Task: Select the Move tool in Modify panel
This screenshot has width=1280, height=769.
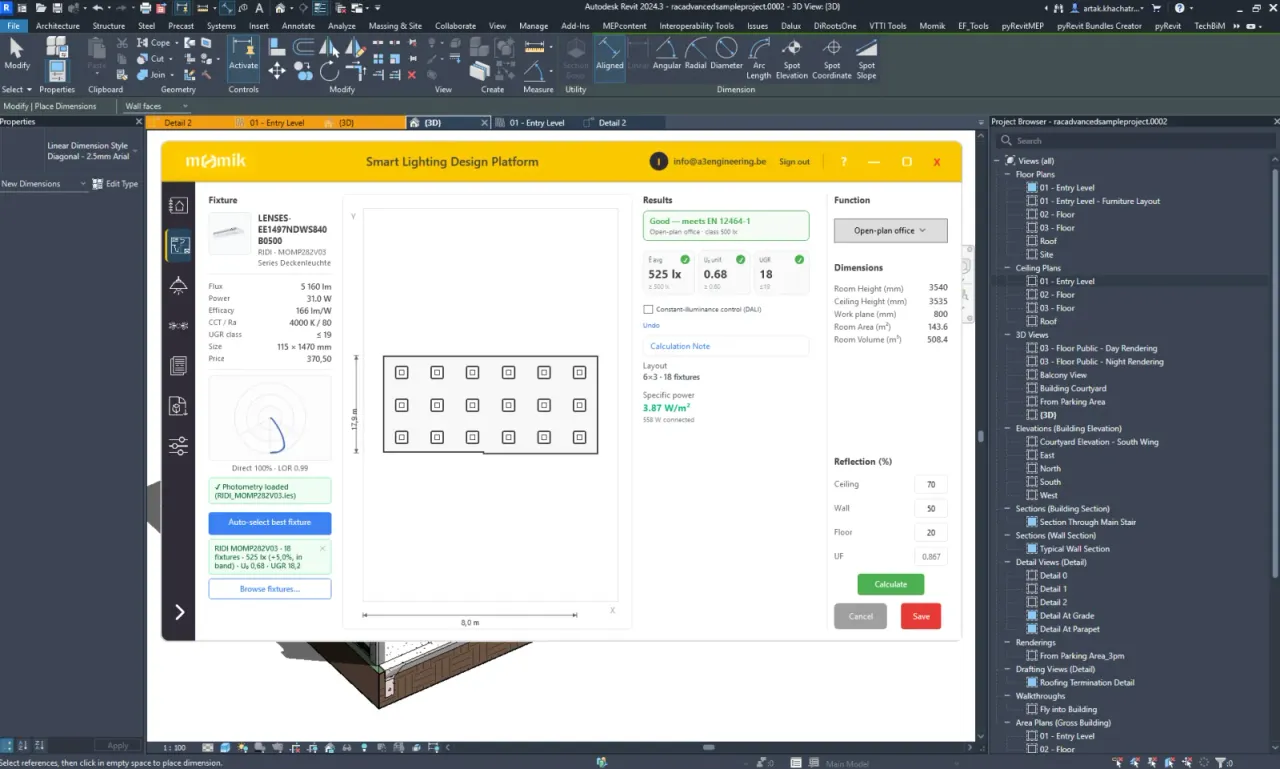Action: 277,70
